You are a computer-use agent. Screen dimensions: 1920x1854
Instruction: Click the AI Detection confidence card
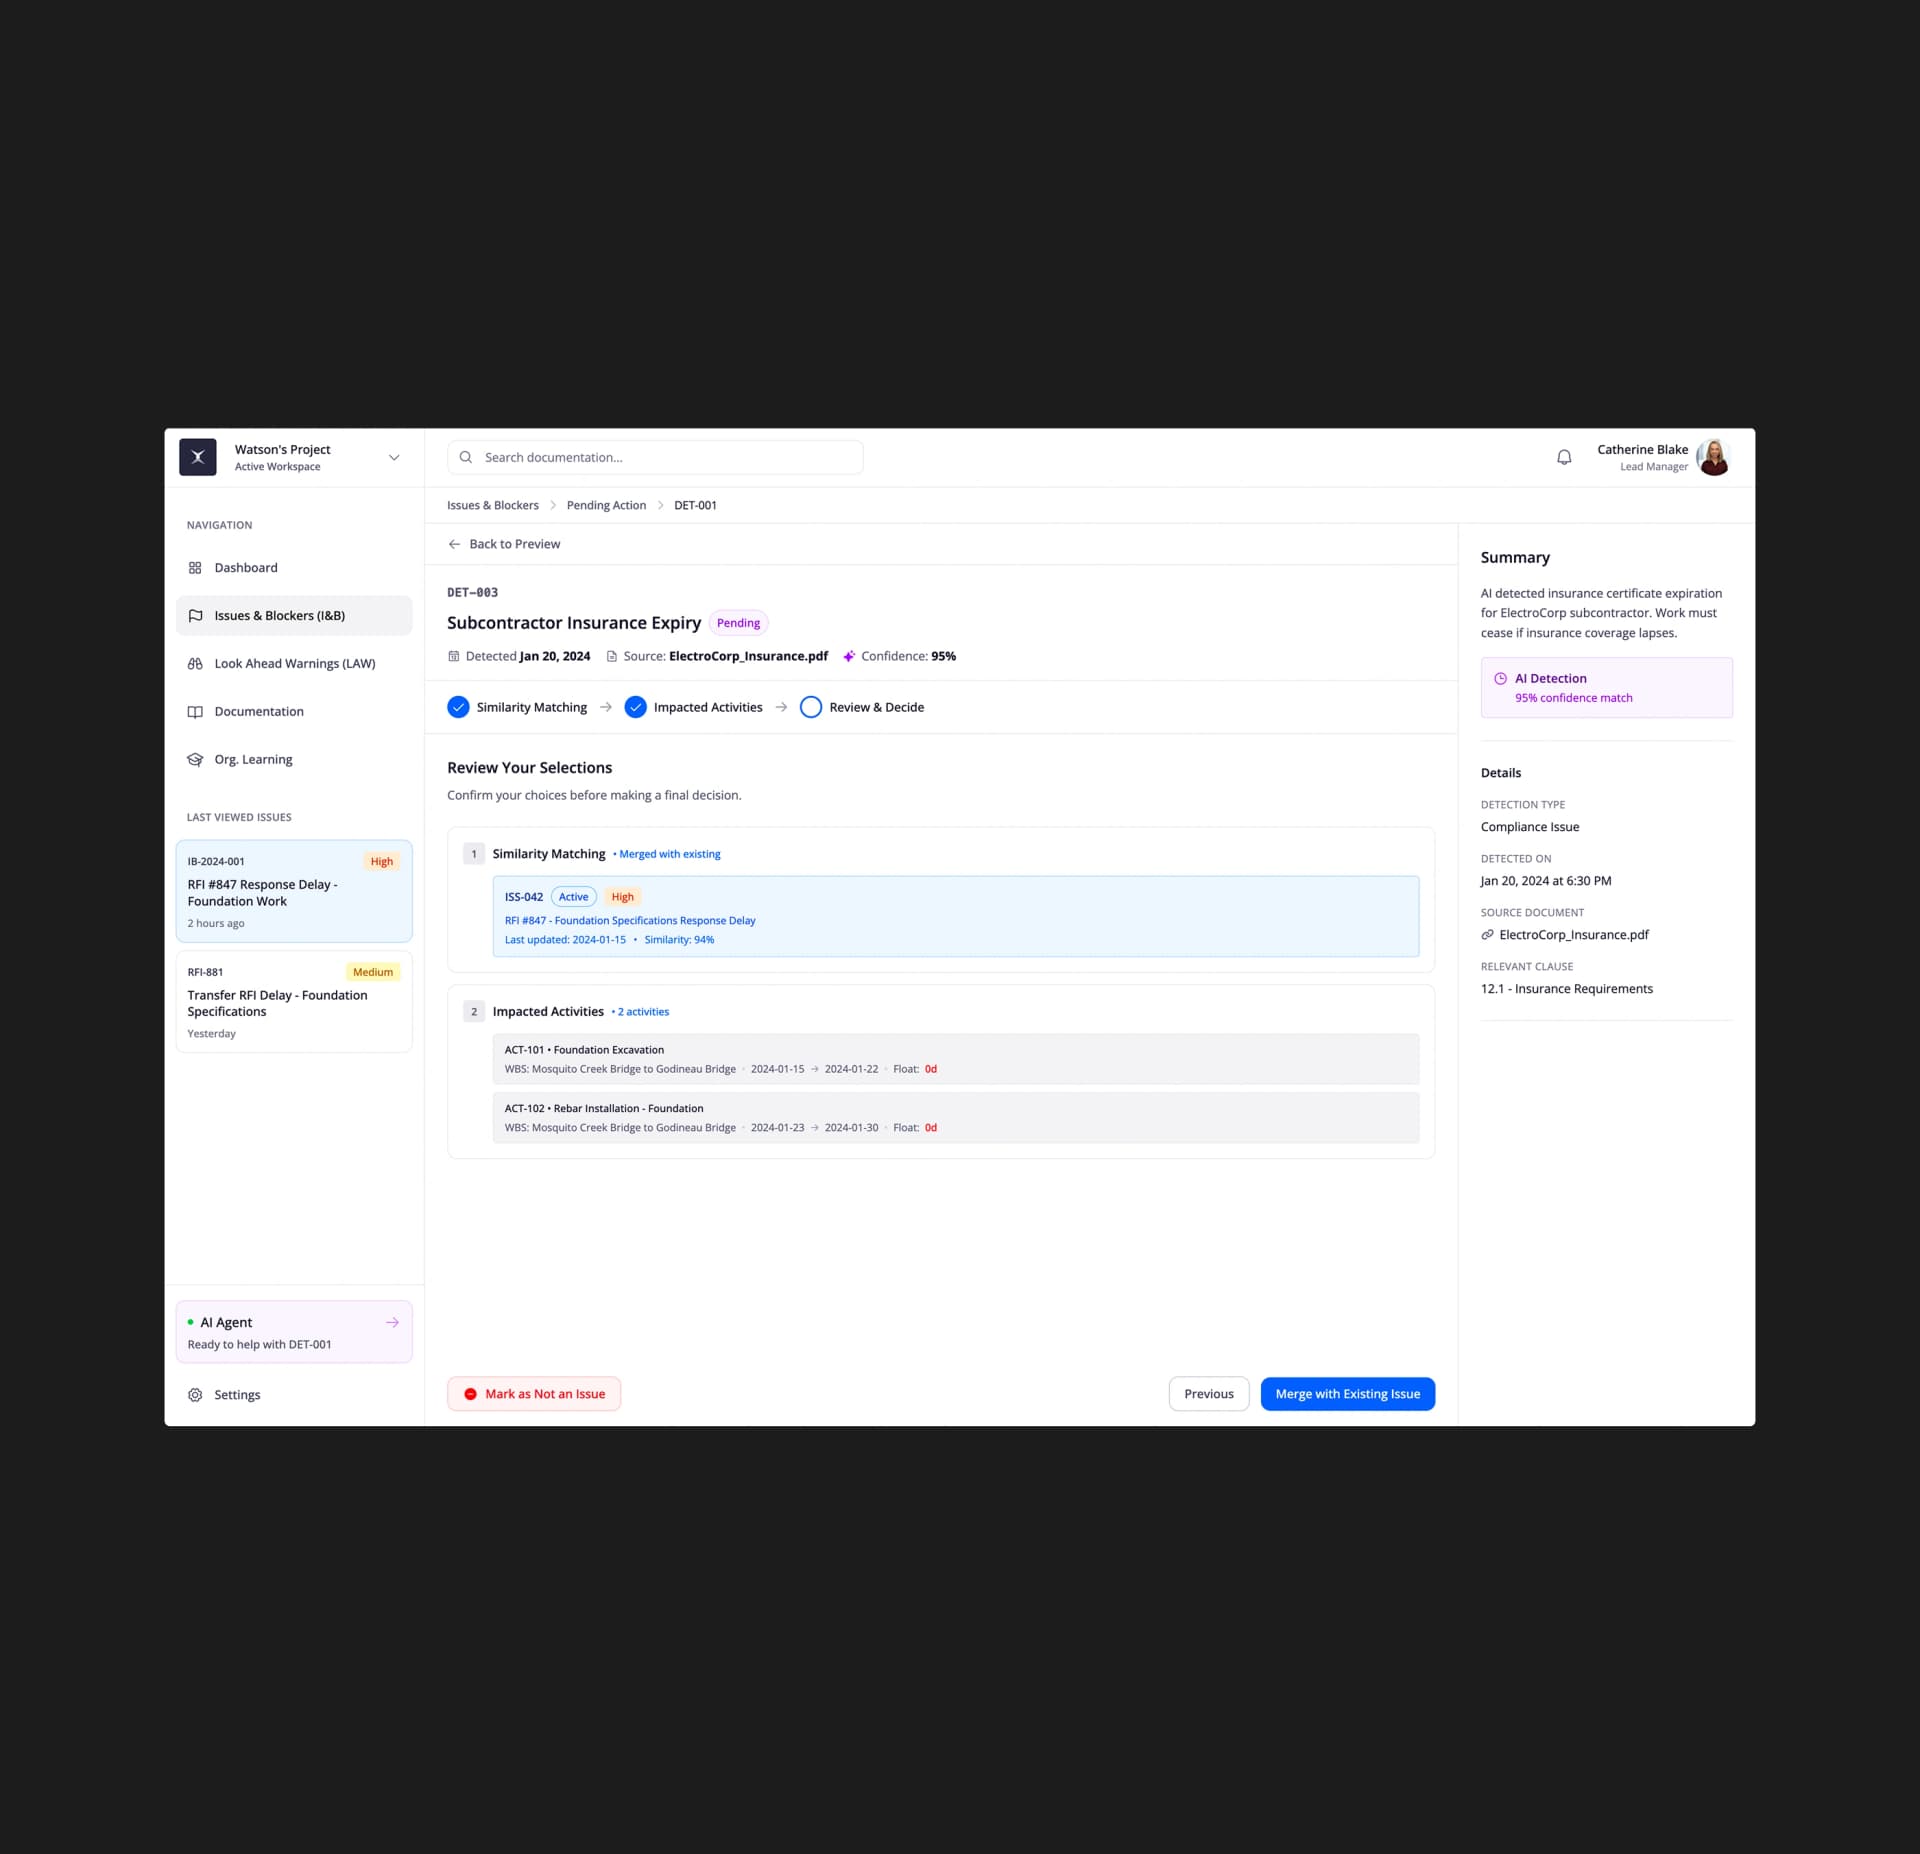(1606, 688)
